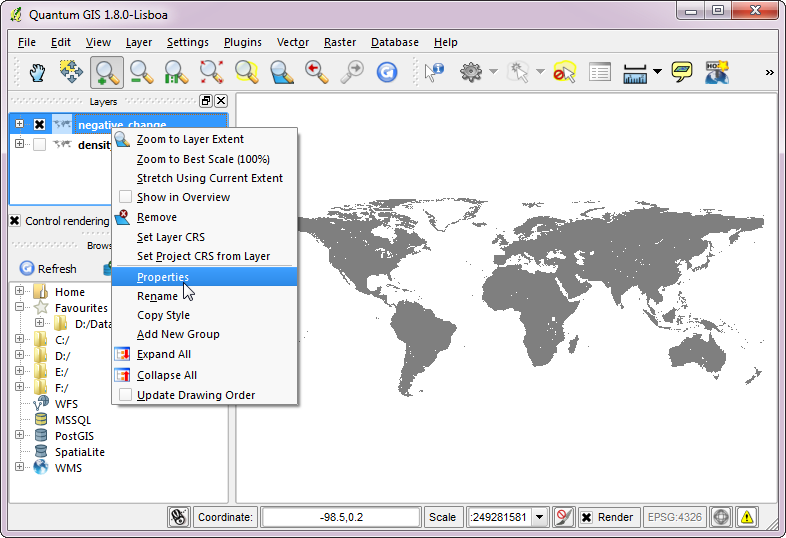Open the attribute table icon
Image resolution: width=786 pixels, height=538 pixels.
[600, 72]
